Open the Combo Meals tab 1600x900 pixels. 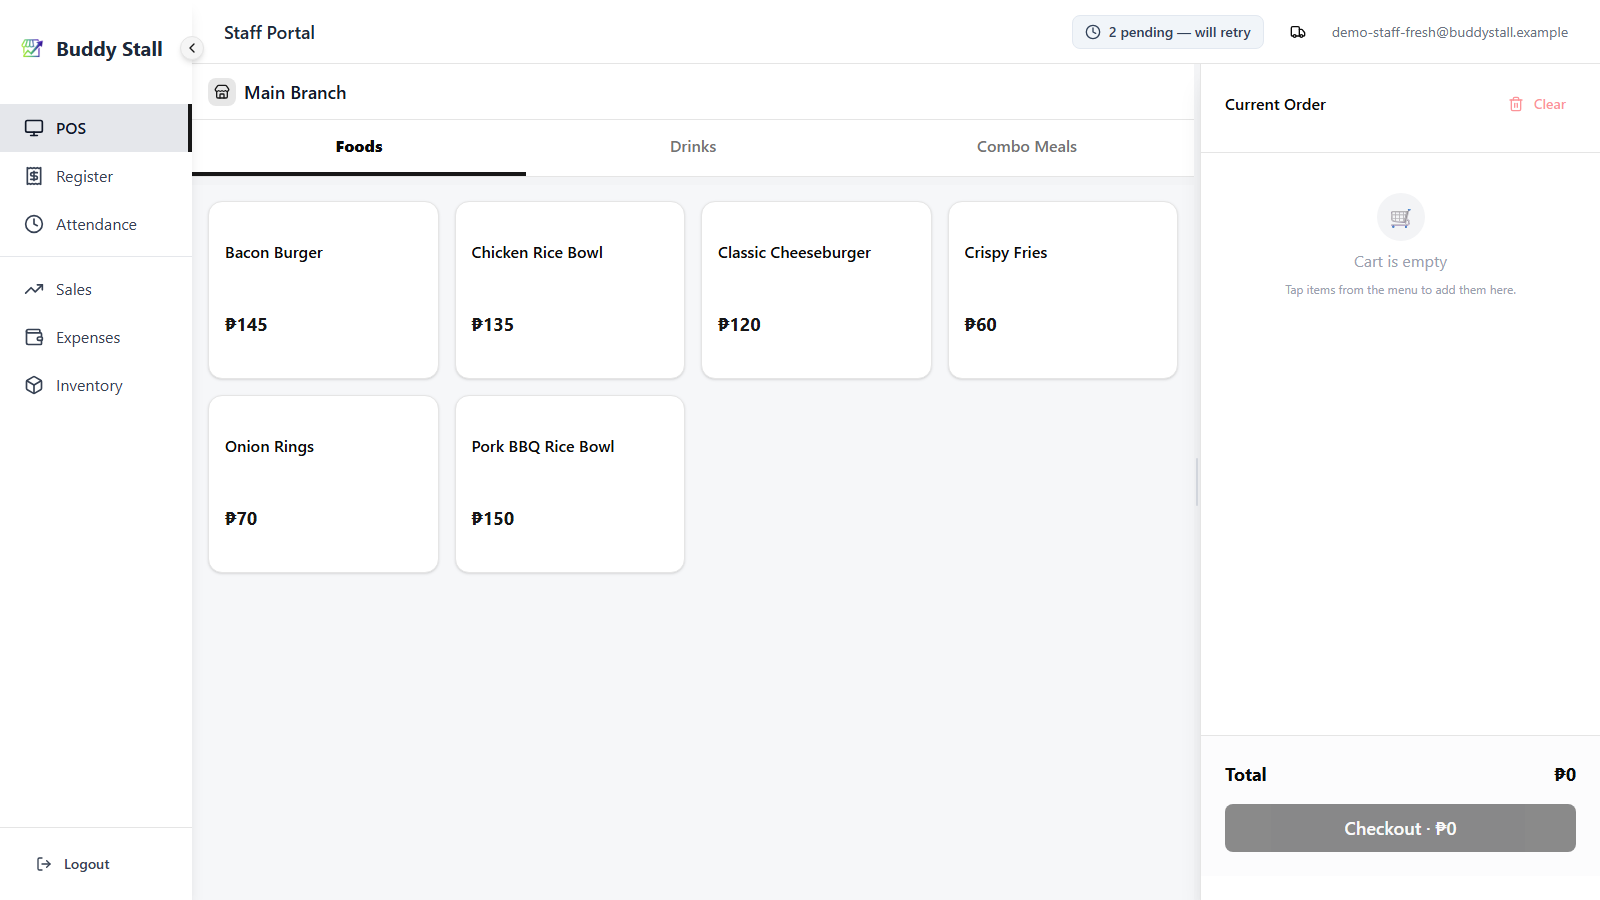[x=1027, y=147]
